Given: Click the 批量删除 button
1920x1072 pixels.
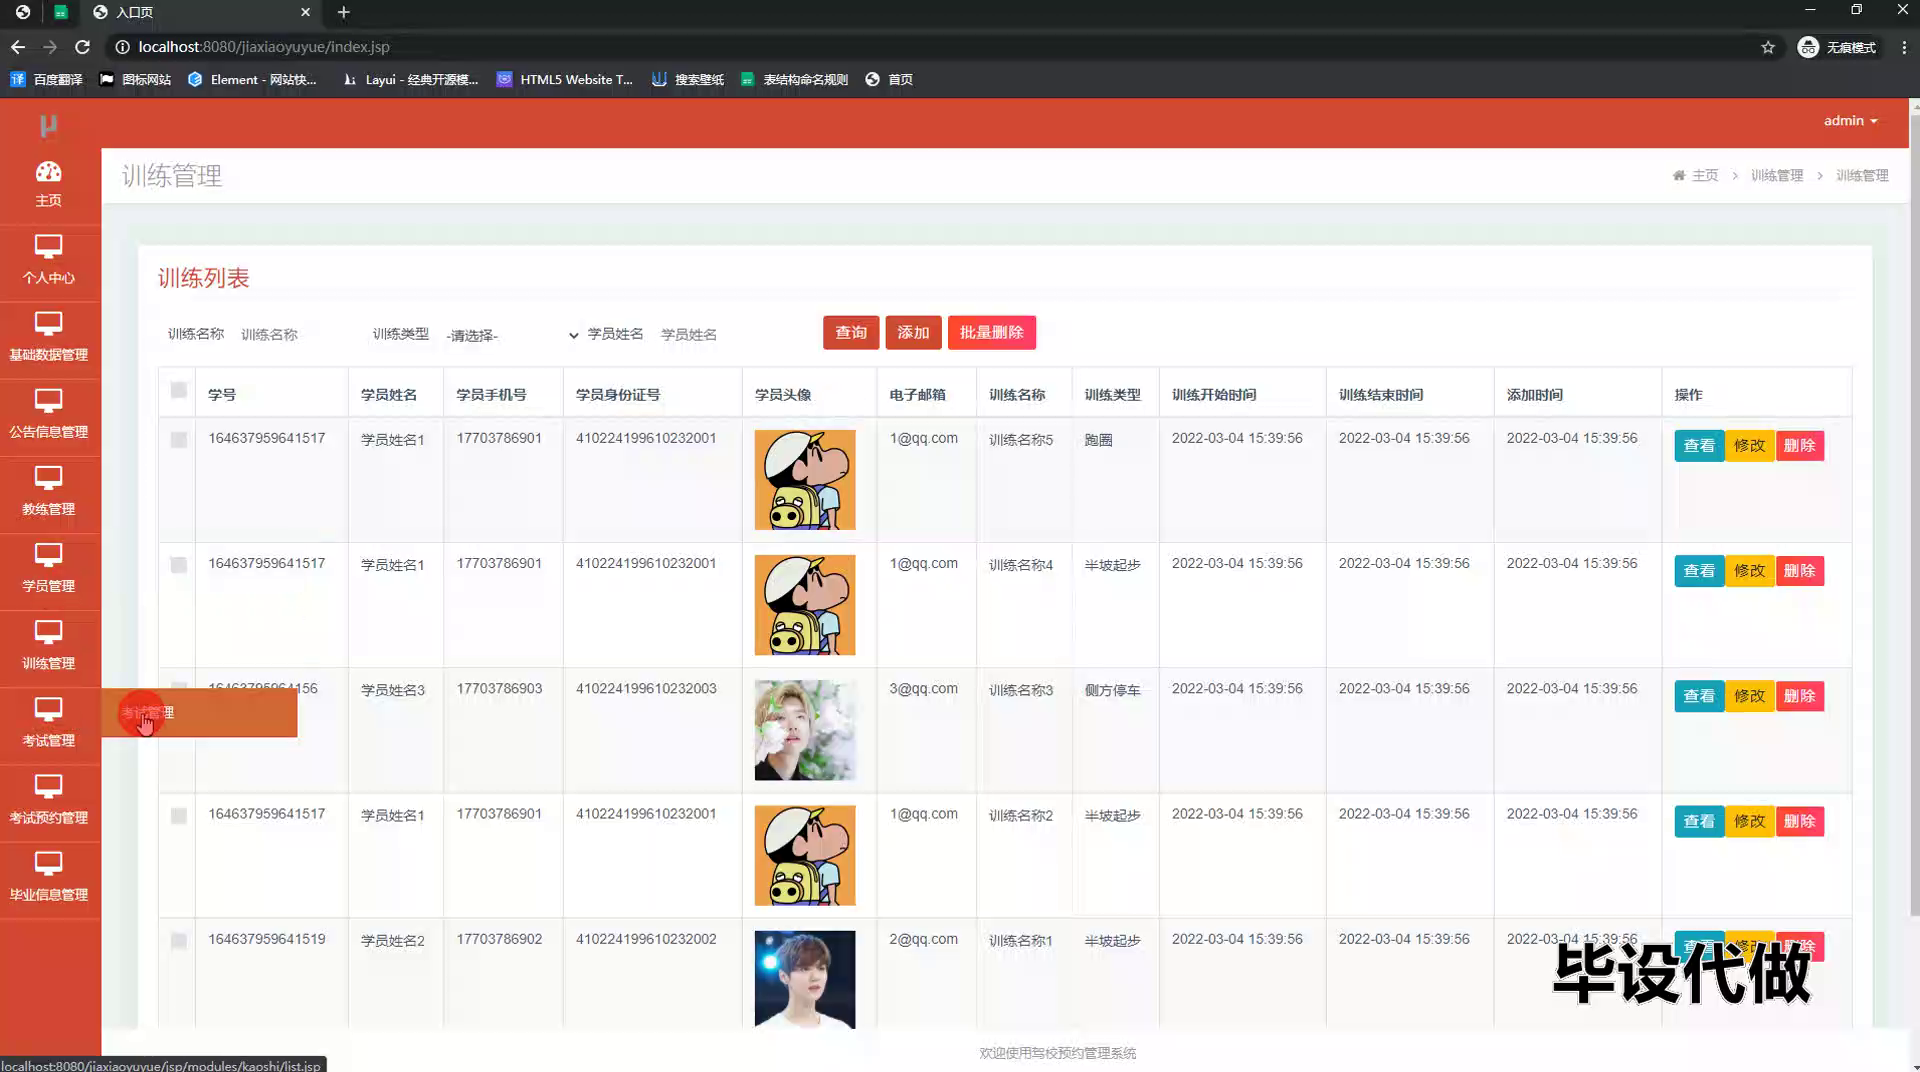Looking at the screenshot, I should point(991,332).
